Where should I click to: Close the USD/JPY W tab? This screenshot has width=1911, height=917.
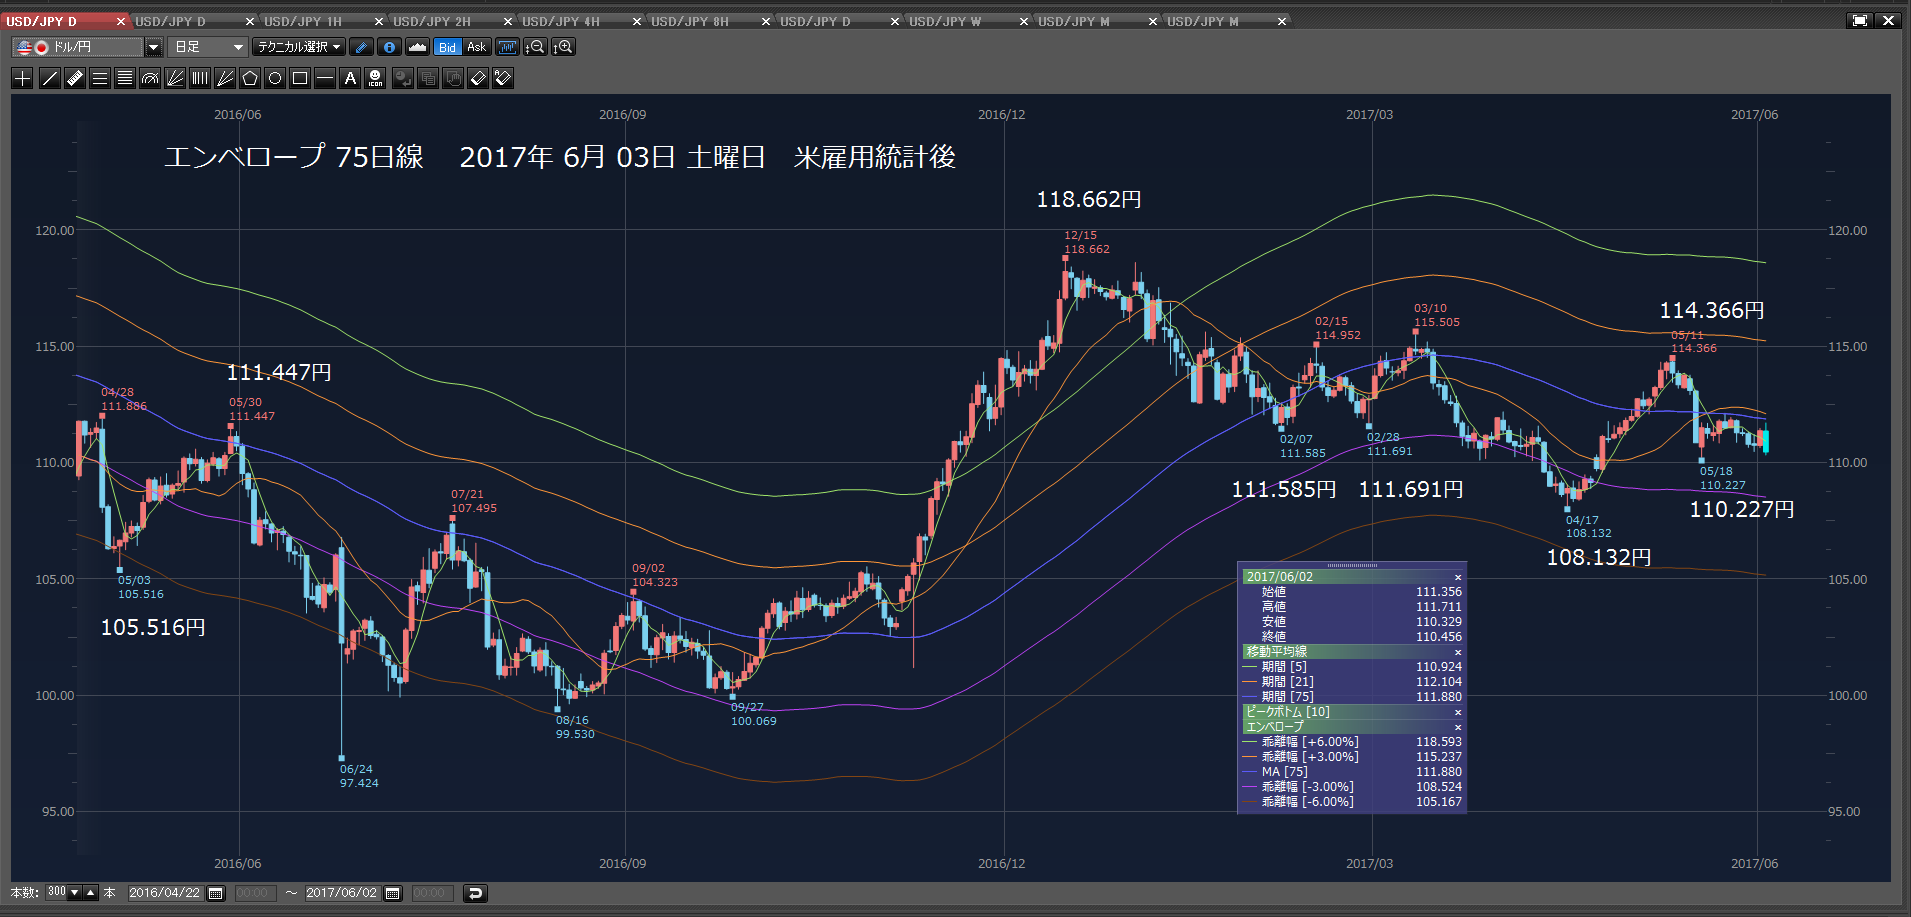pyautogui.click(x=1024, y=21)
